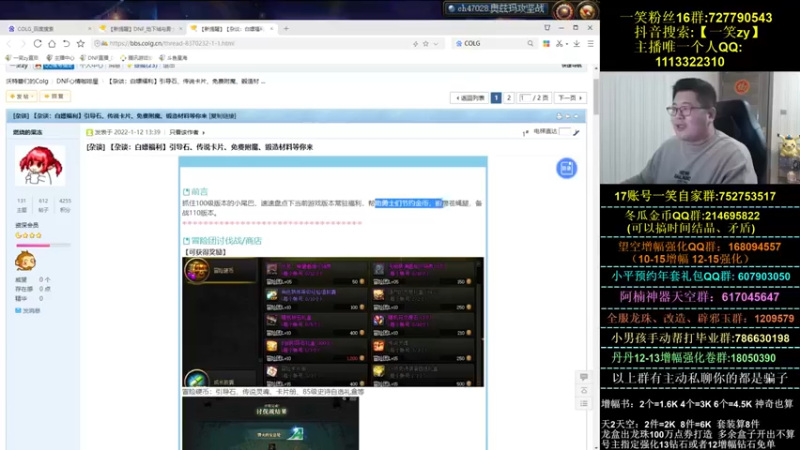Open the 腾讯游戏 bookmark
Viewport: 800px width, 450px height.
(136, 58)
